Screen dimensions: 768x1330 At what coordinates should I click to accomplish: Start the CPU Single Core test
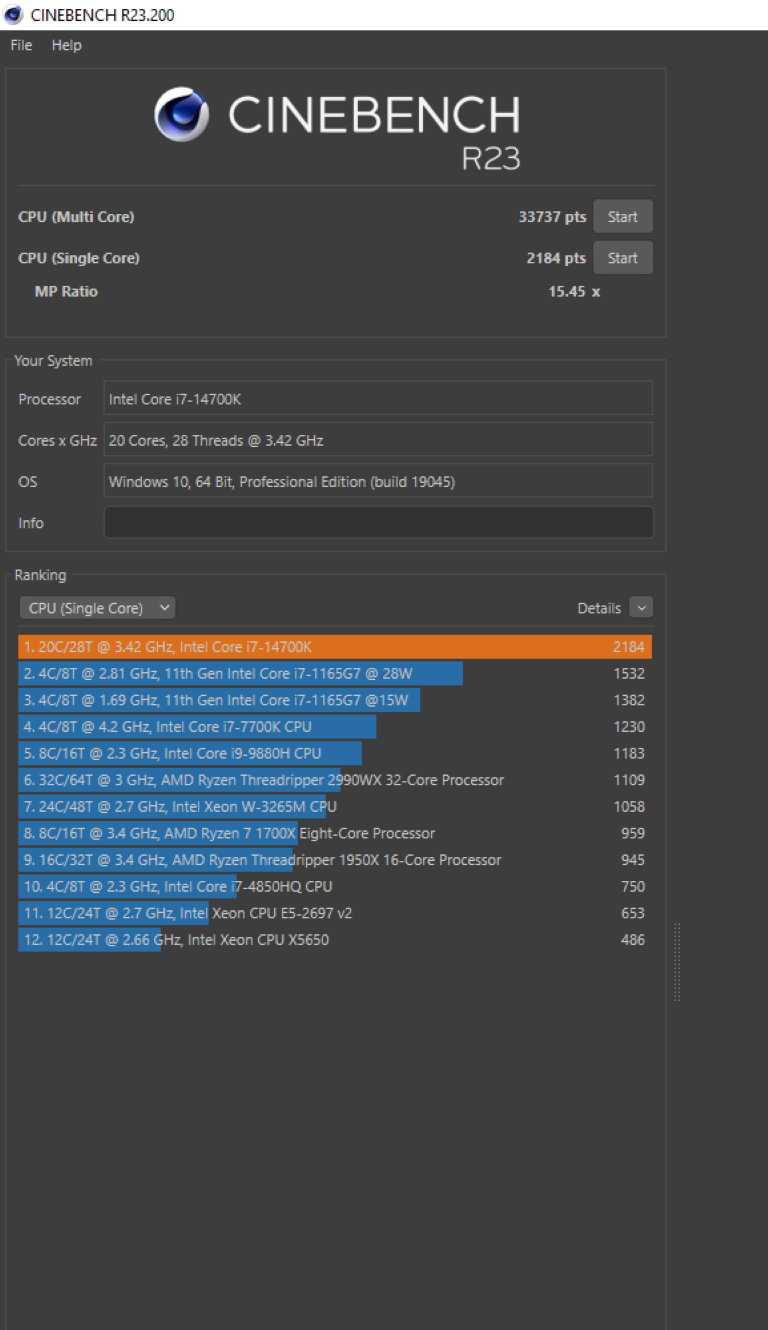tap(622, 258)
